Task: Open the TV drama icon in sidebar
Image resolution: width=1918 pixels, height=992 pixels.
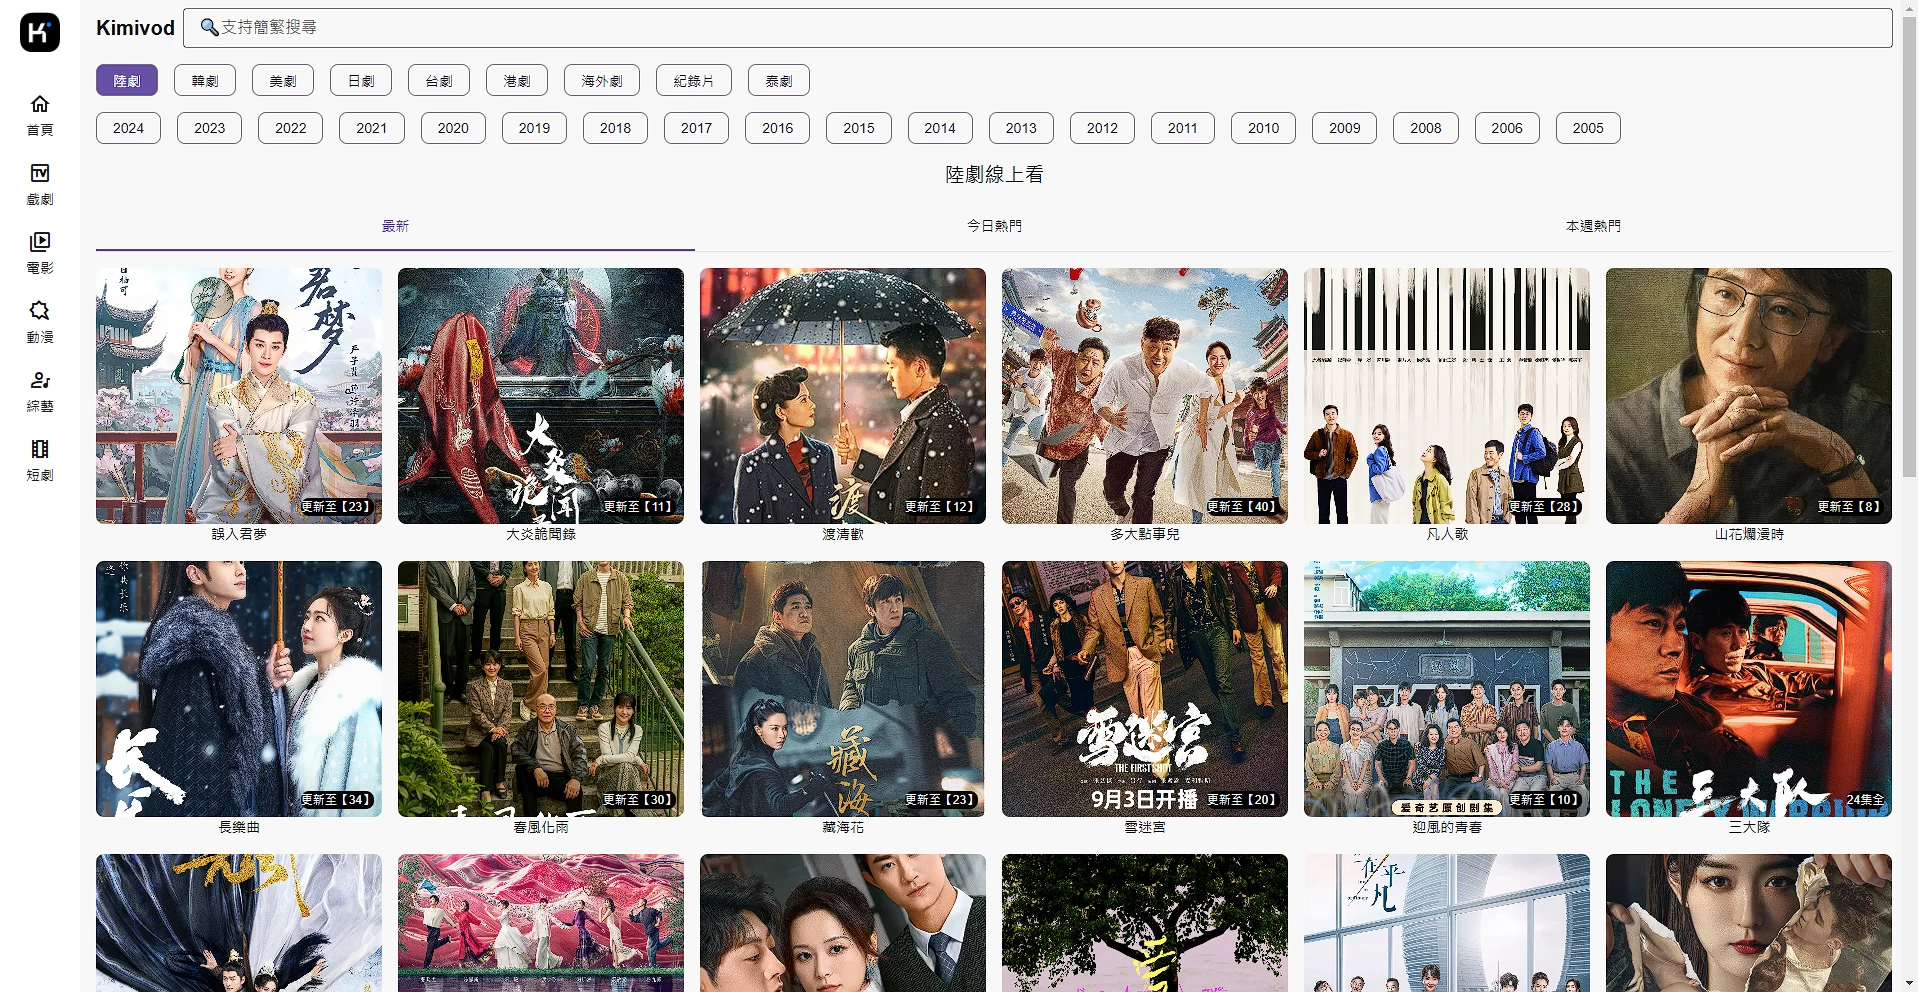Action: (x=40, y=174)
